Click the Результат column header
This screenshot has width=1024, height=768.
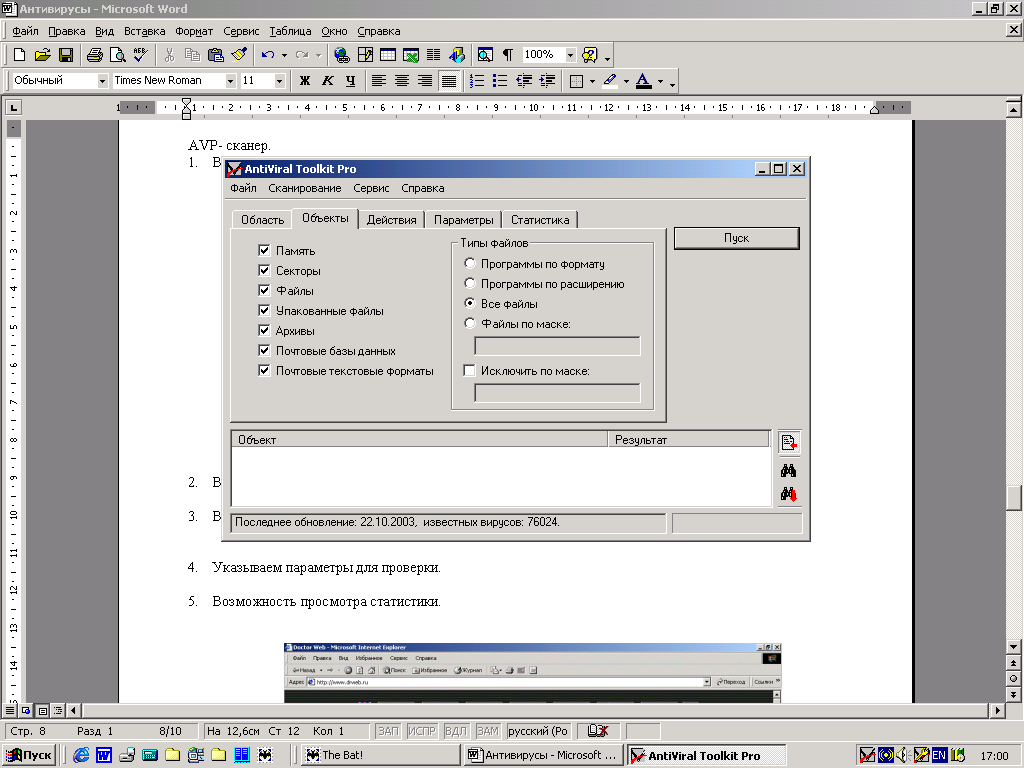point(689,440)
